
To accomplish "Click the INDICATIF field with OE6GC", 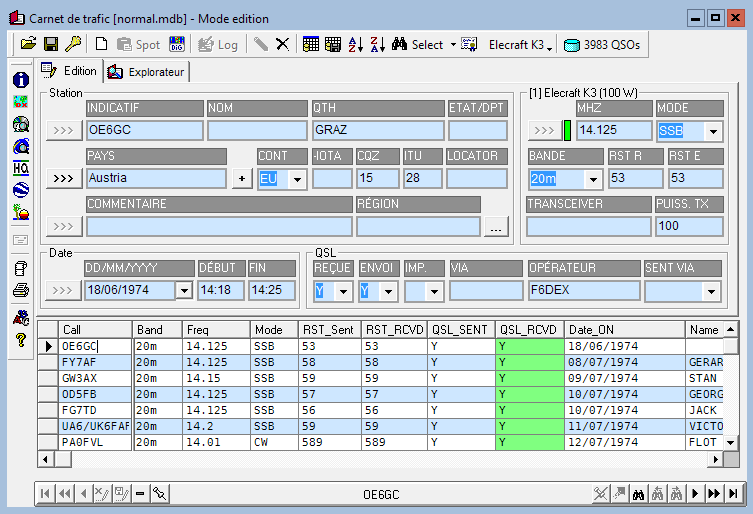I will click(145, 130).
